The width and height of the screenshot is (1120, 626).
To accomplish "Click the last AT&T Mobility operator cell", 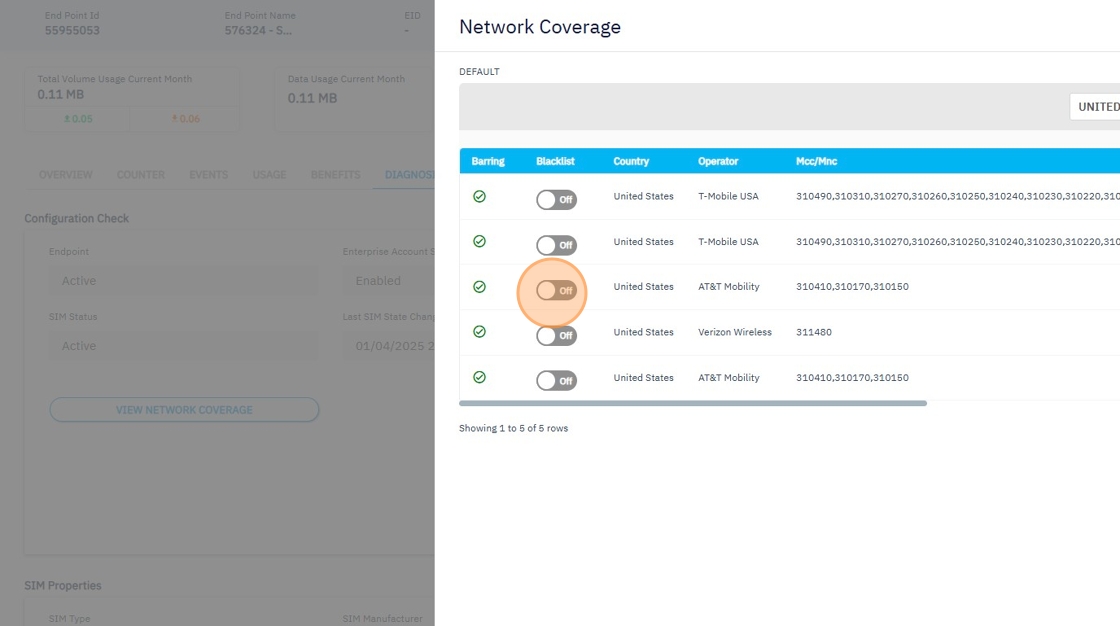I will click(729, 378).
